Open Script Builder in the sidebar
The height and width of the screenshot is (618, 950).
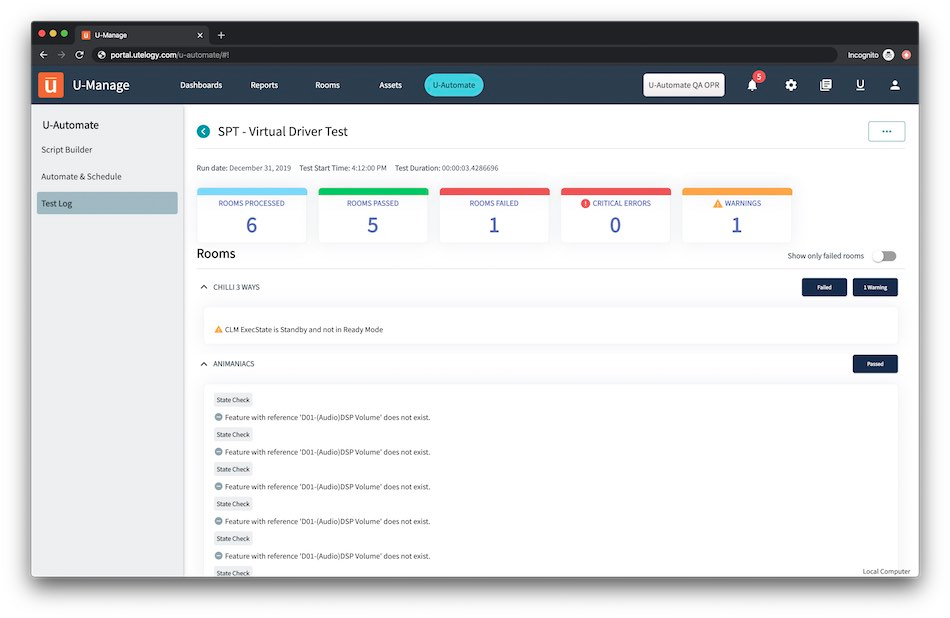67,150
